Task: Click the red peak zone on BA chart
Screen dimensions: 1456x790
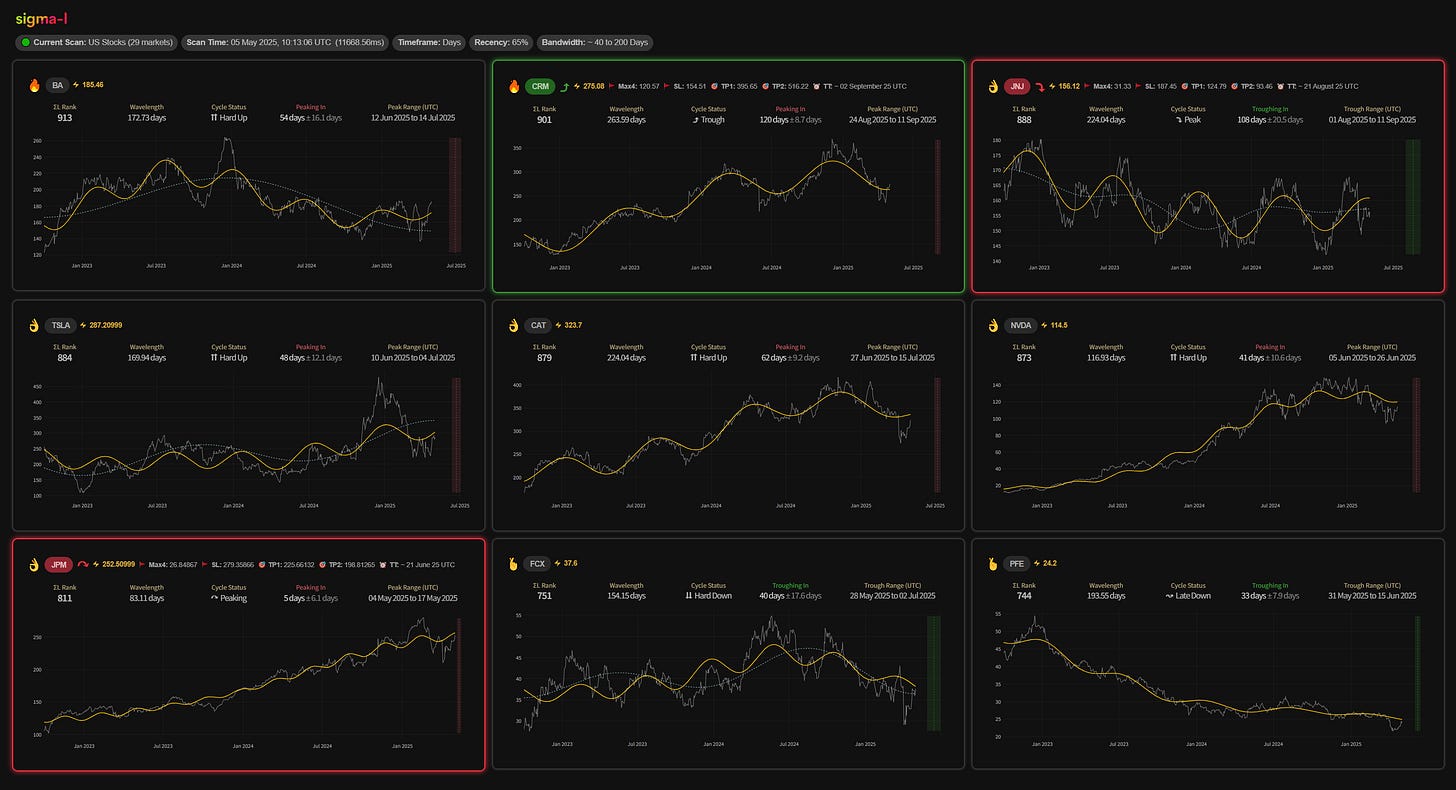Action: click(455, 196)
